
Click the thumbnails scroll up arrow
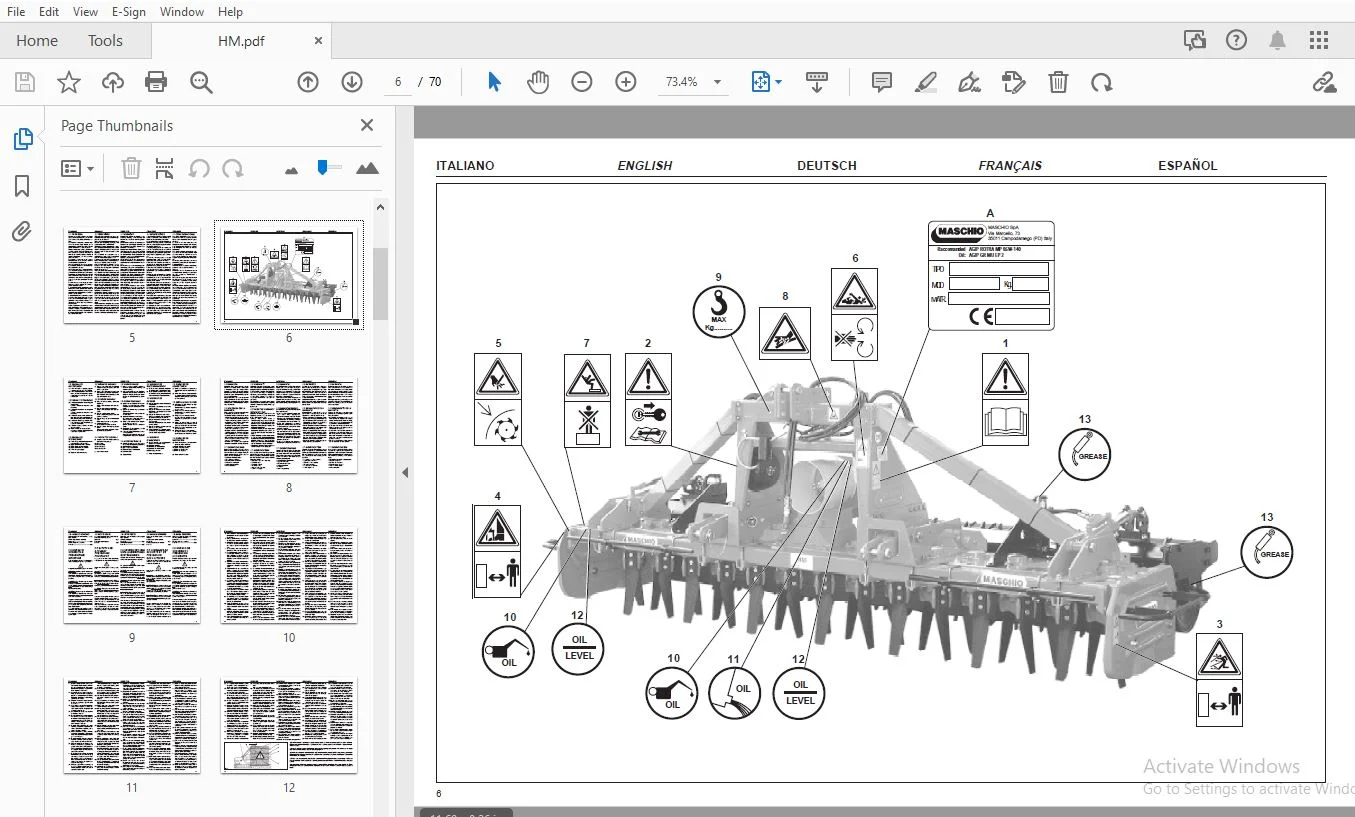[380, 207]
